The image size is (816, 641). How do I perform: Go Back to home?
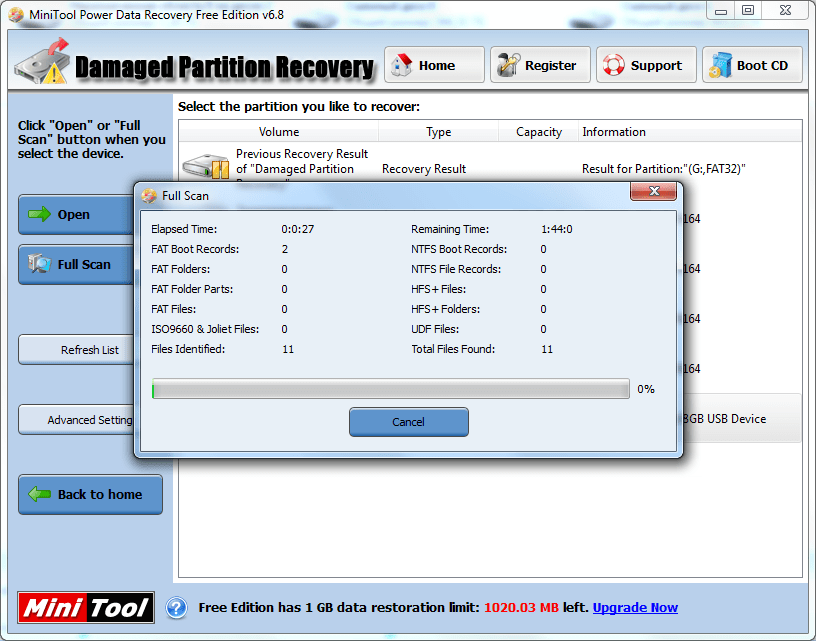tap(91, 494)
